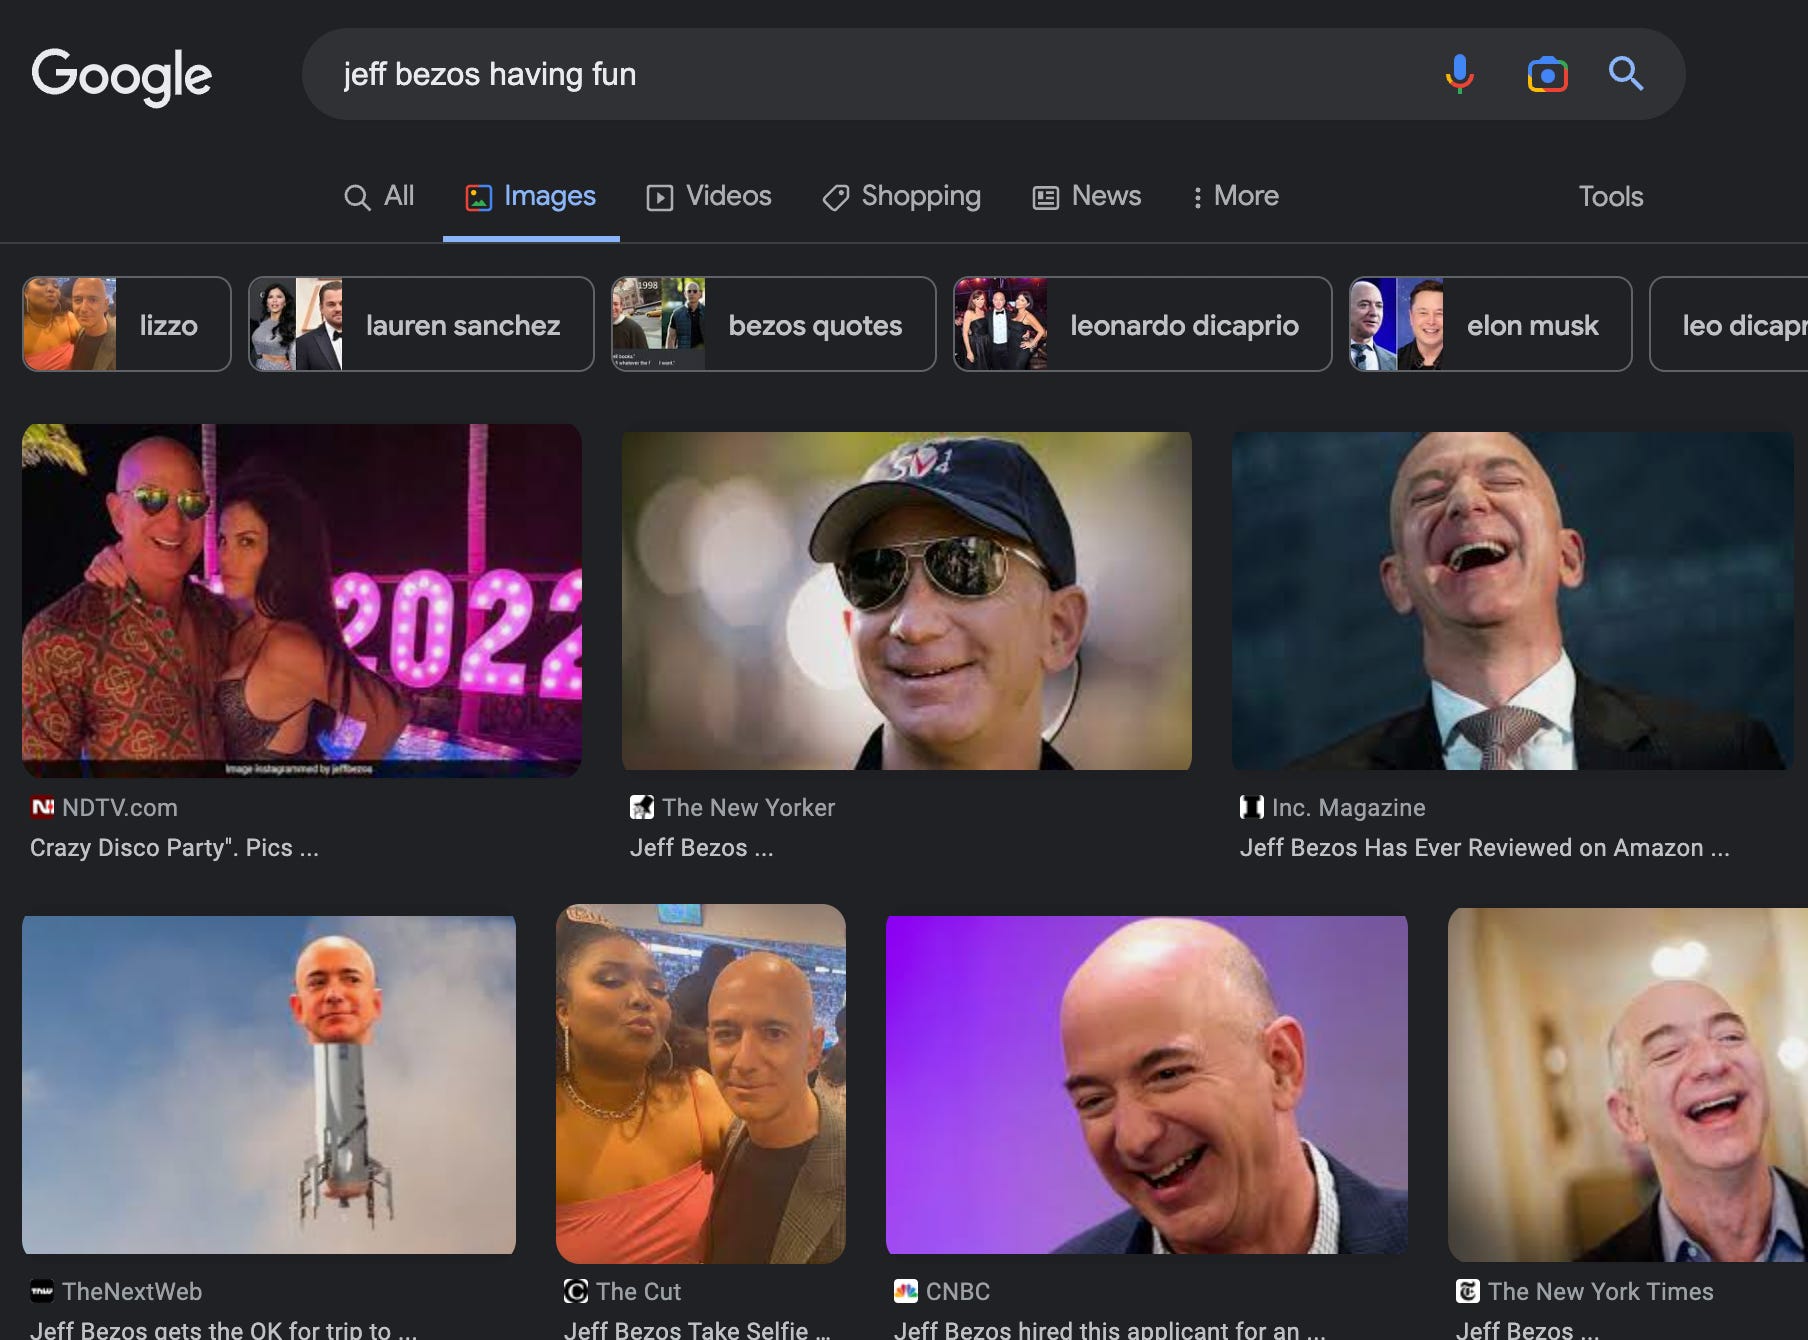The height and width of the screenshot is (1340, 1808).
Task: Click the NDTV.com favicon
Action: point(42,807)
